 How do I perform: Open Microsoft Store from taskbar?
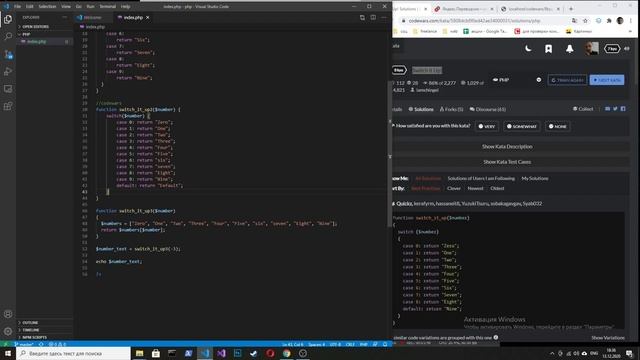click(x=156, y=353)
